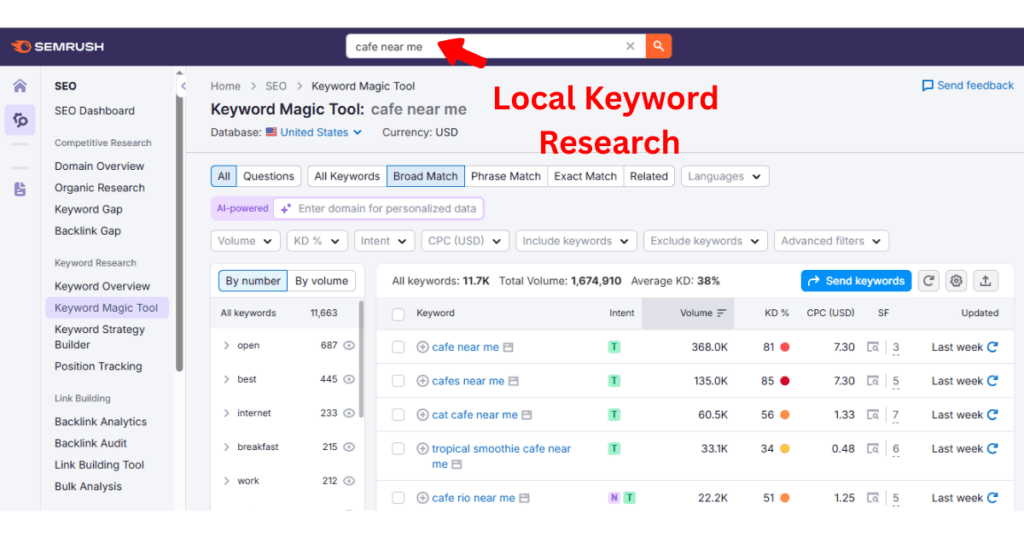Open the Volume filter dropdown

coord(245,241)
